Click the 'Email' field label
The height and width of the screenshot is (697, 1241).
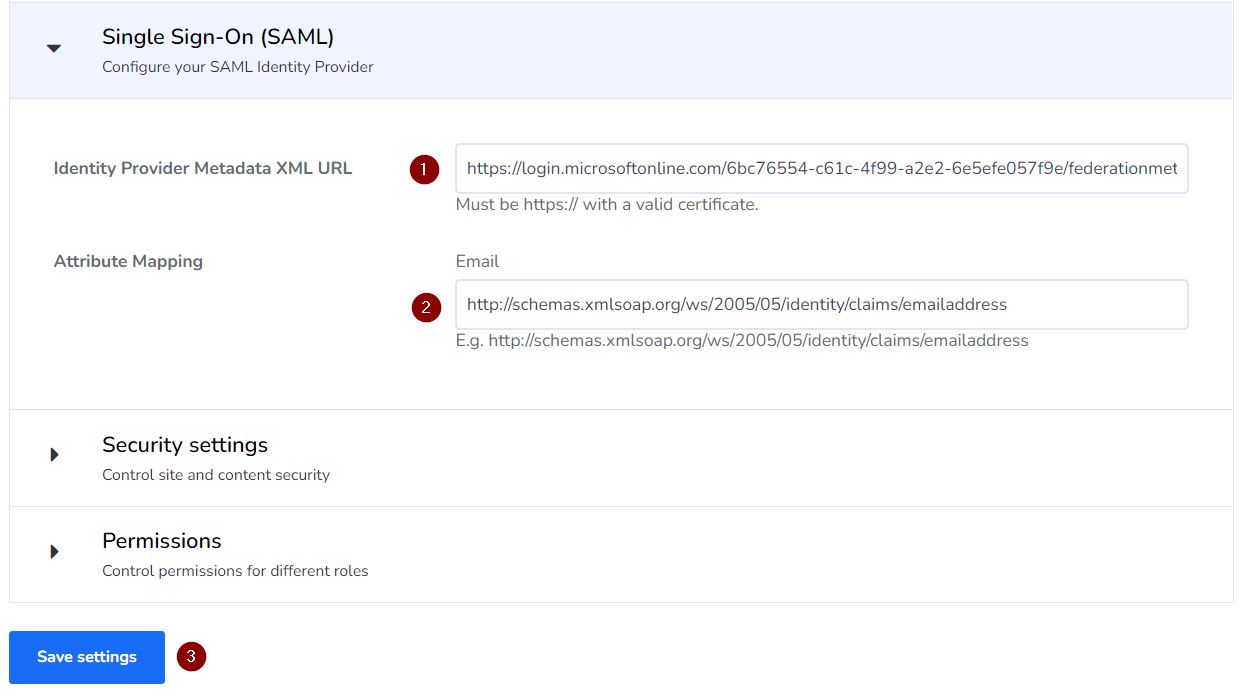(477, 261)
